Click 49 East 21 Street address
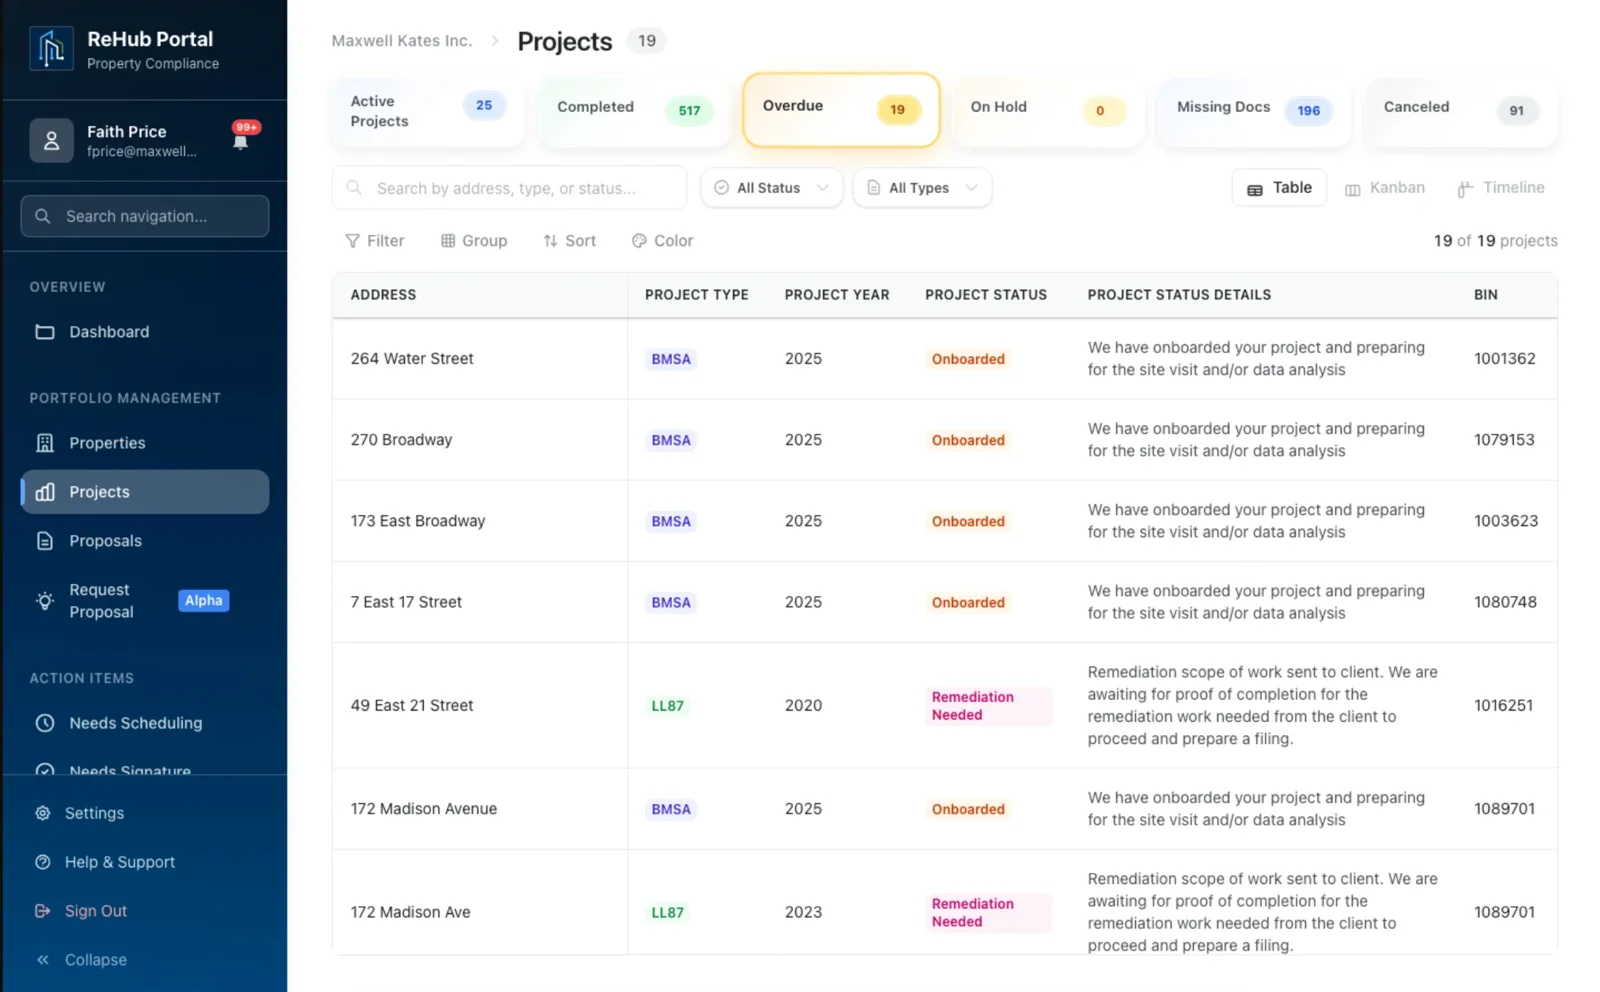 point(412,706)
